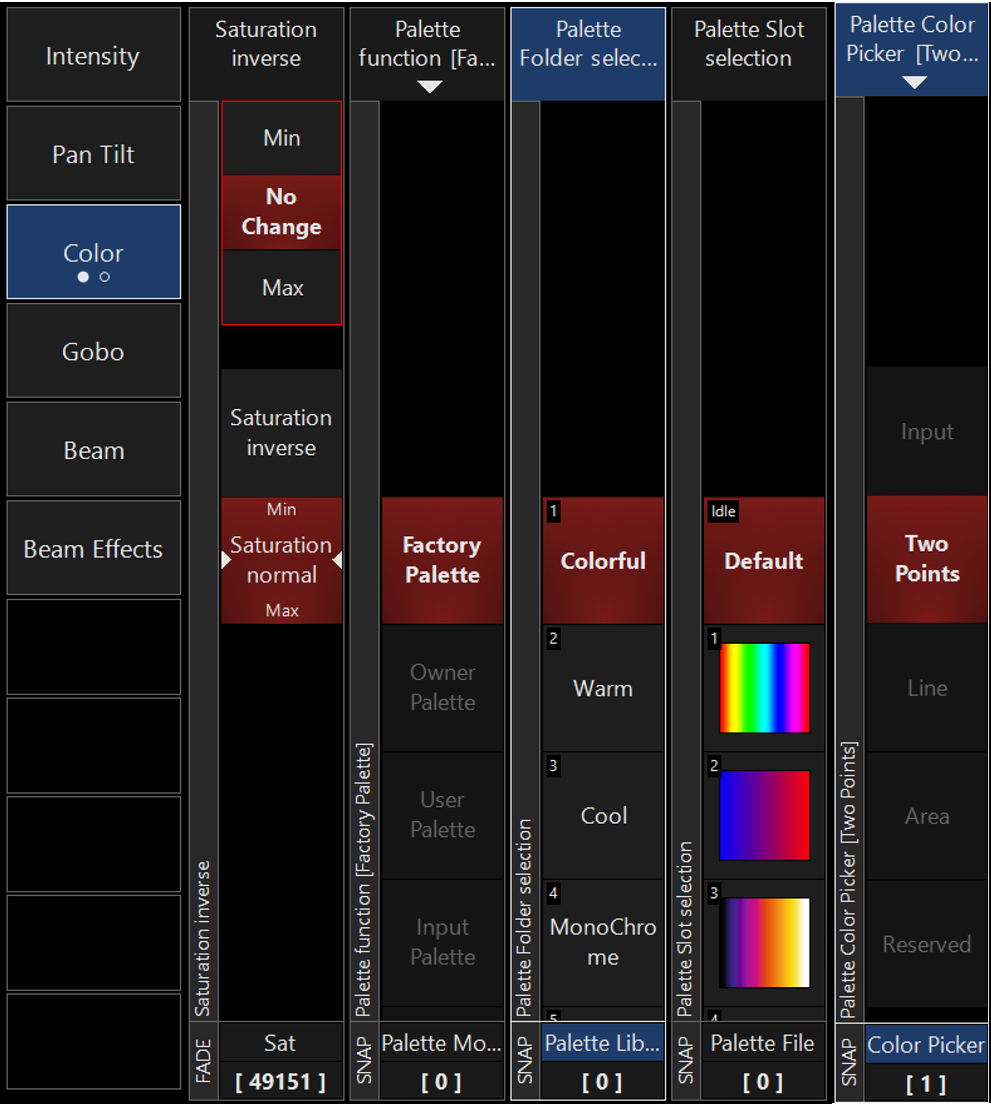This screenshot has width=991, height=1104.
Task: Click the vertical Palette Folder selection strip
Action: (x=525, y=561)
